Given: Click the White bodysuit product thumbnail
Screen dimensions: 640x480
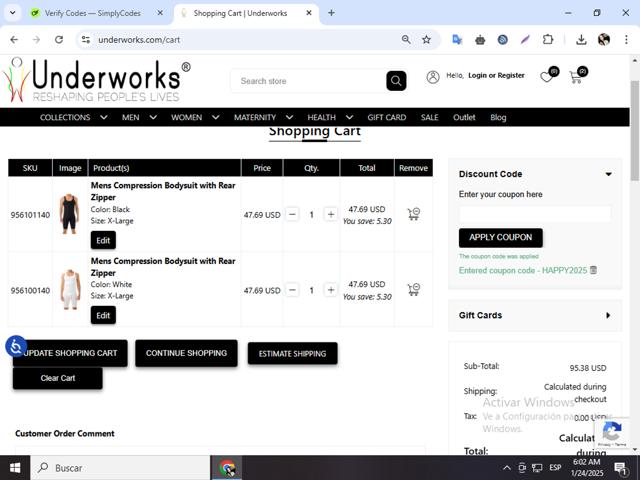Looking at the screenshot, I should pos(70,289).
